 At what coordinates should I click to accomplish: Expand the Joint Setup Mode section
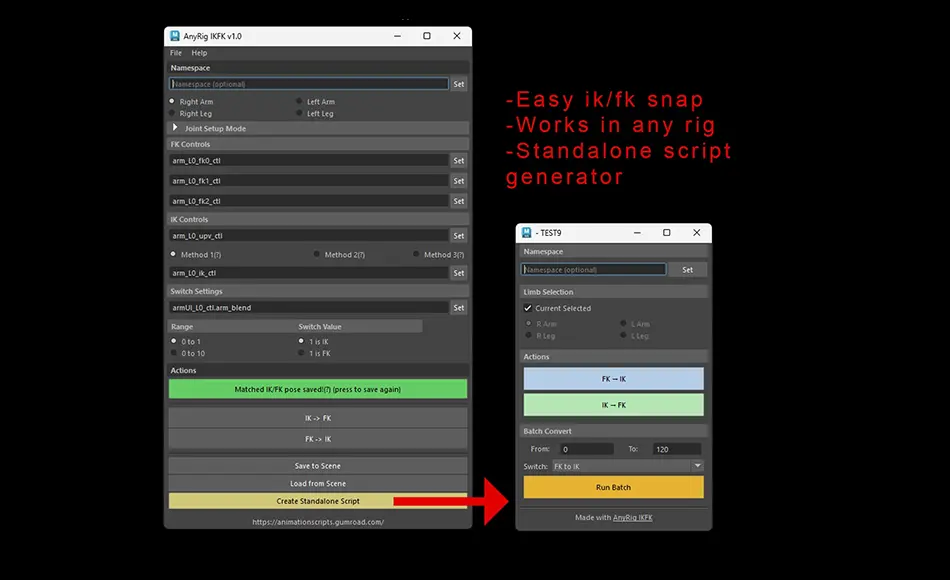click(175, 128)
